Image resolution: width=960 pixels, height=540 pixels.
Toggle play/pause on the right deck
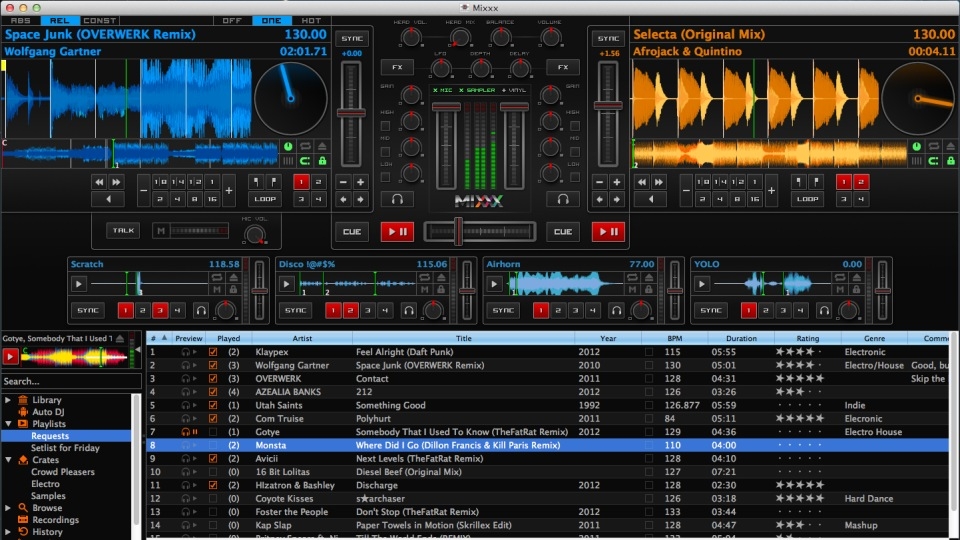608,231
